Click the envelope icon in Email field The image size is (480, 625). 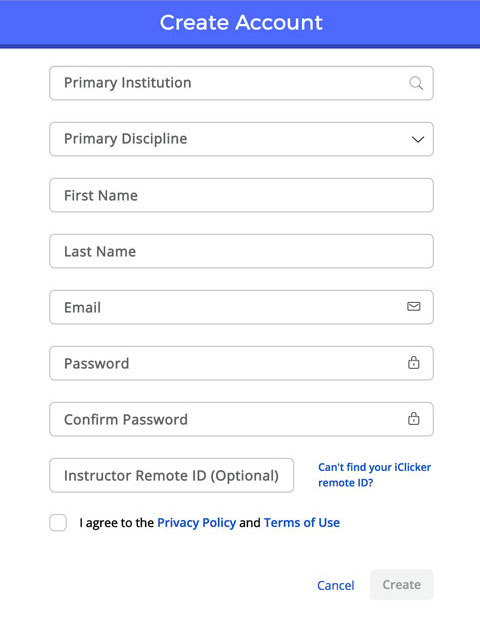(x=413, y=306)
